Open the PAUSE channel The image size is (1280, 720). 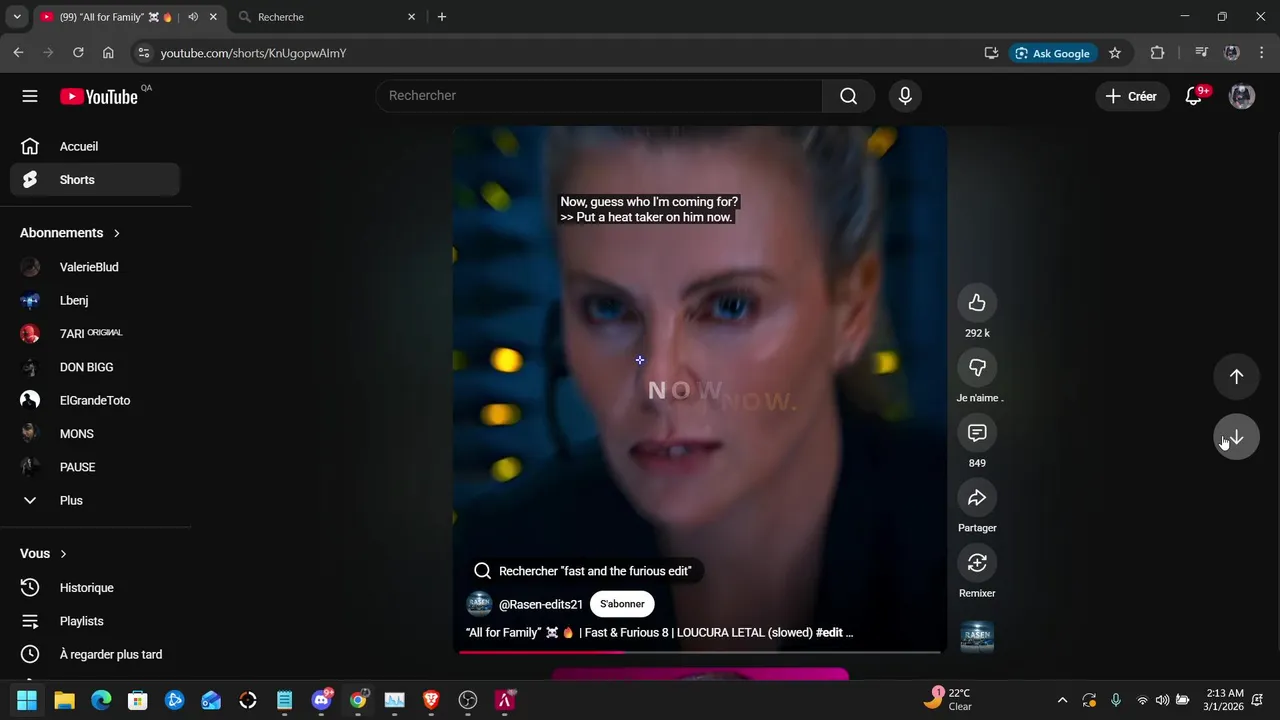95,467
